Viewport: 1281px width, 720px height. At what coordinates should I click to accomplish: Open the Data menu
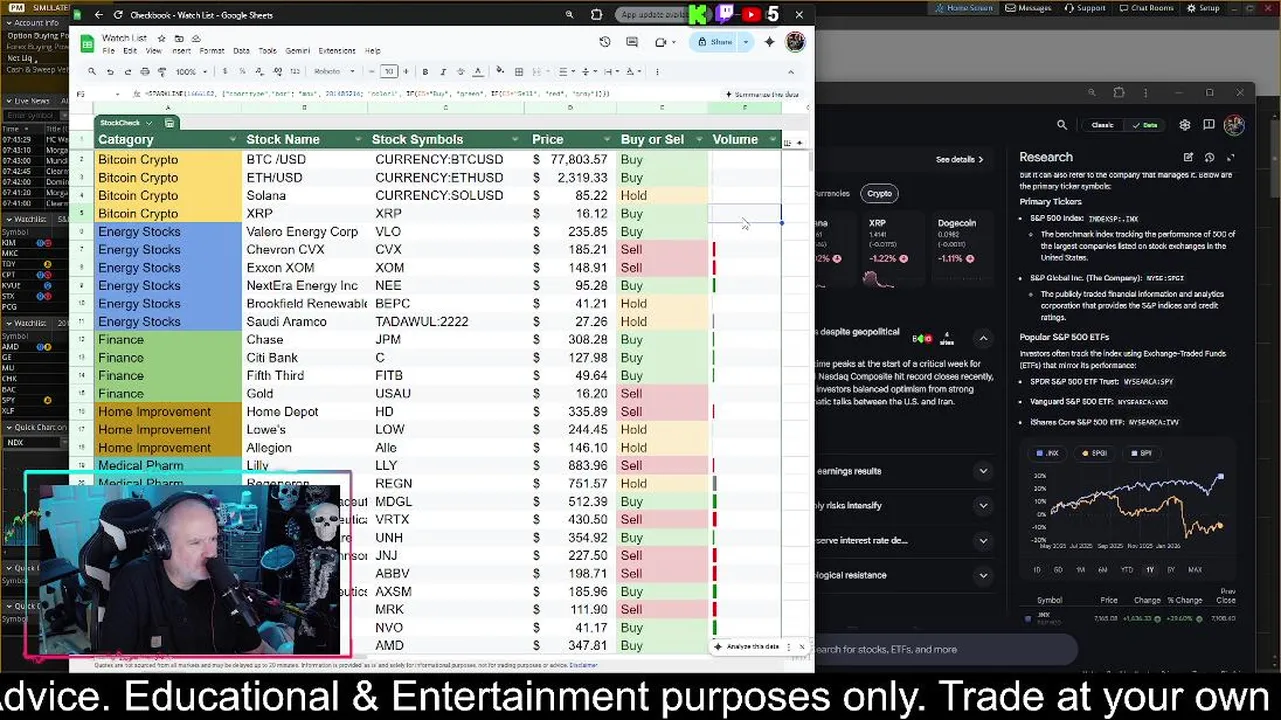pos(241,51)
